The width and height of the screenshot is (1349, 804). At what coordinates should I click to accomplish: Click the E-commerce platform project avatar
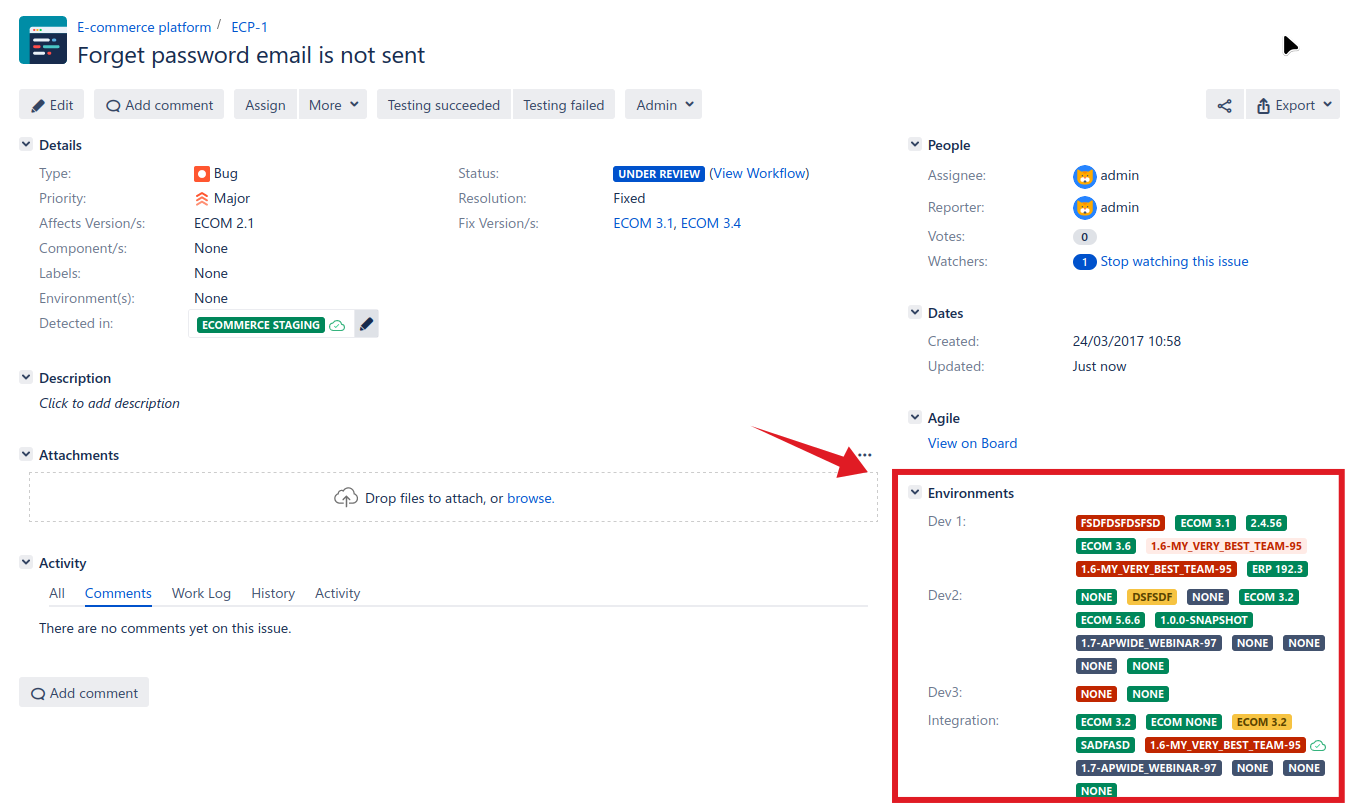[43, 41]
